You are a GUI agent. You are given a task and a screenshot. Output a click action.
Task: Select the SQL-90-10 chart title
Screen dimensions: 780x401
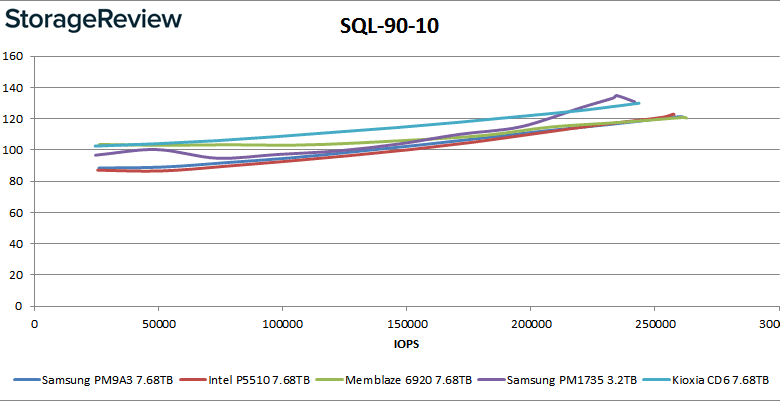[x=390, y=27]
